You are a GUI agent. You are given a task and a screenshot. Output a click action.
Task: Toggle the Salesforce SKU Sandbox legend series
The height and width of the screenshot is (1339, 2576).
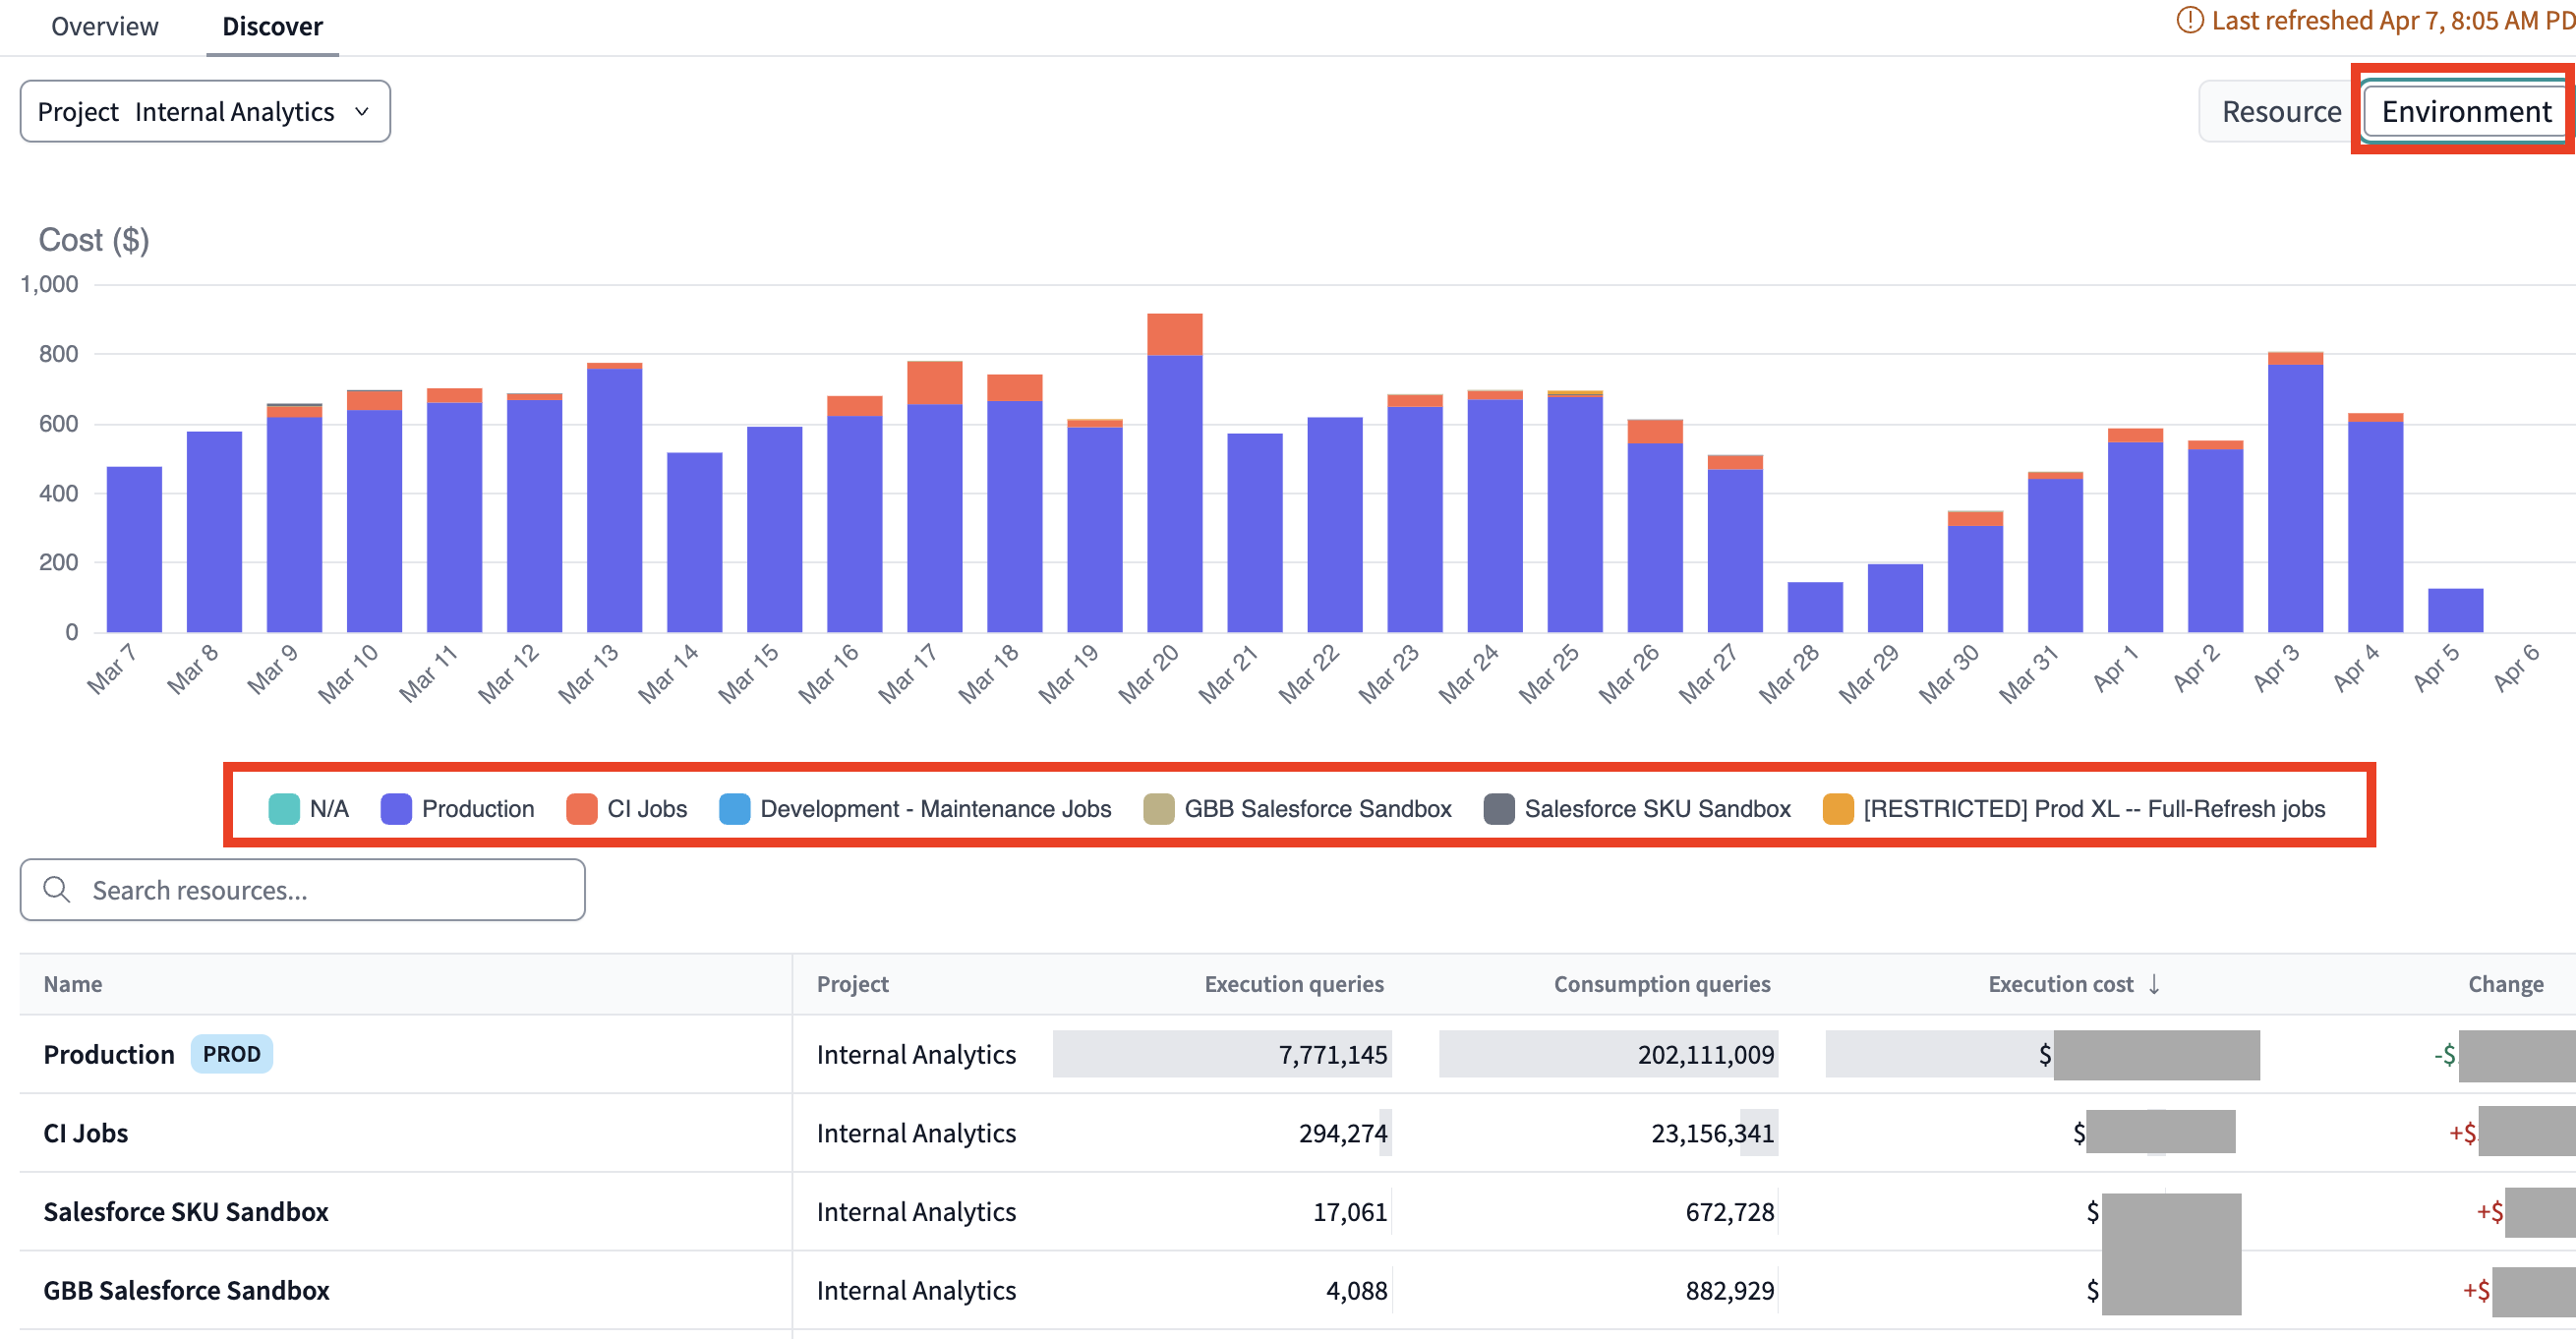(x=1498, y=809)
